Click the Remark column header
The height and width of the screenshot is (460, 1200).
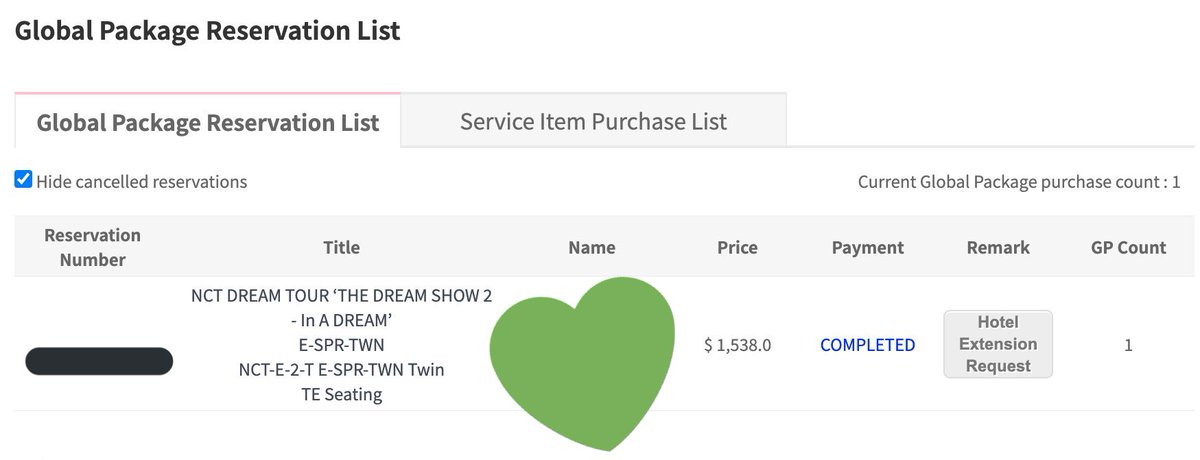(998, 247)
